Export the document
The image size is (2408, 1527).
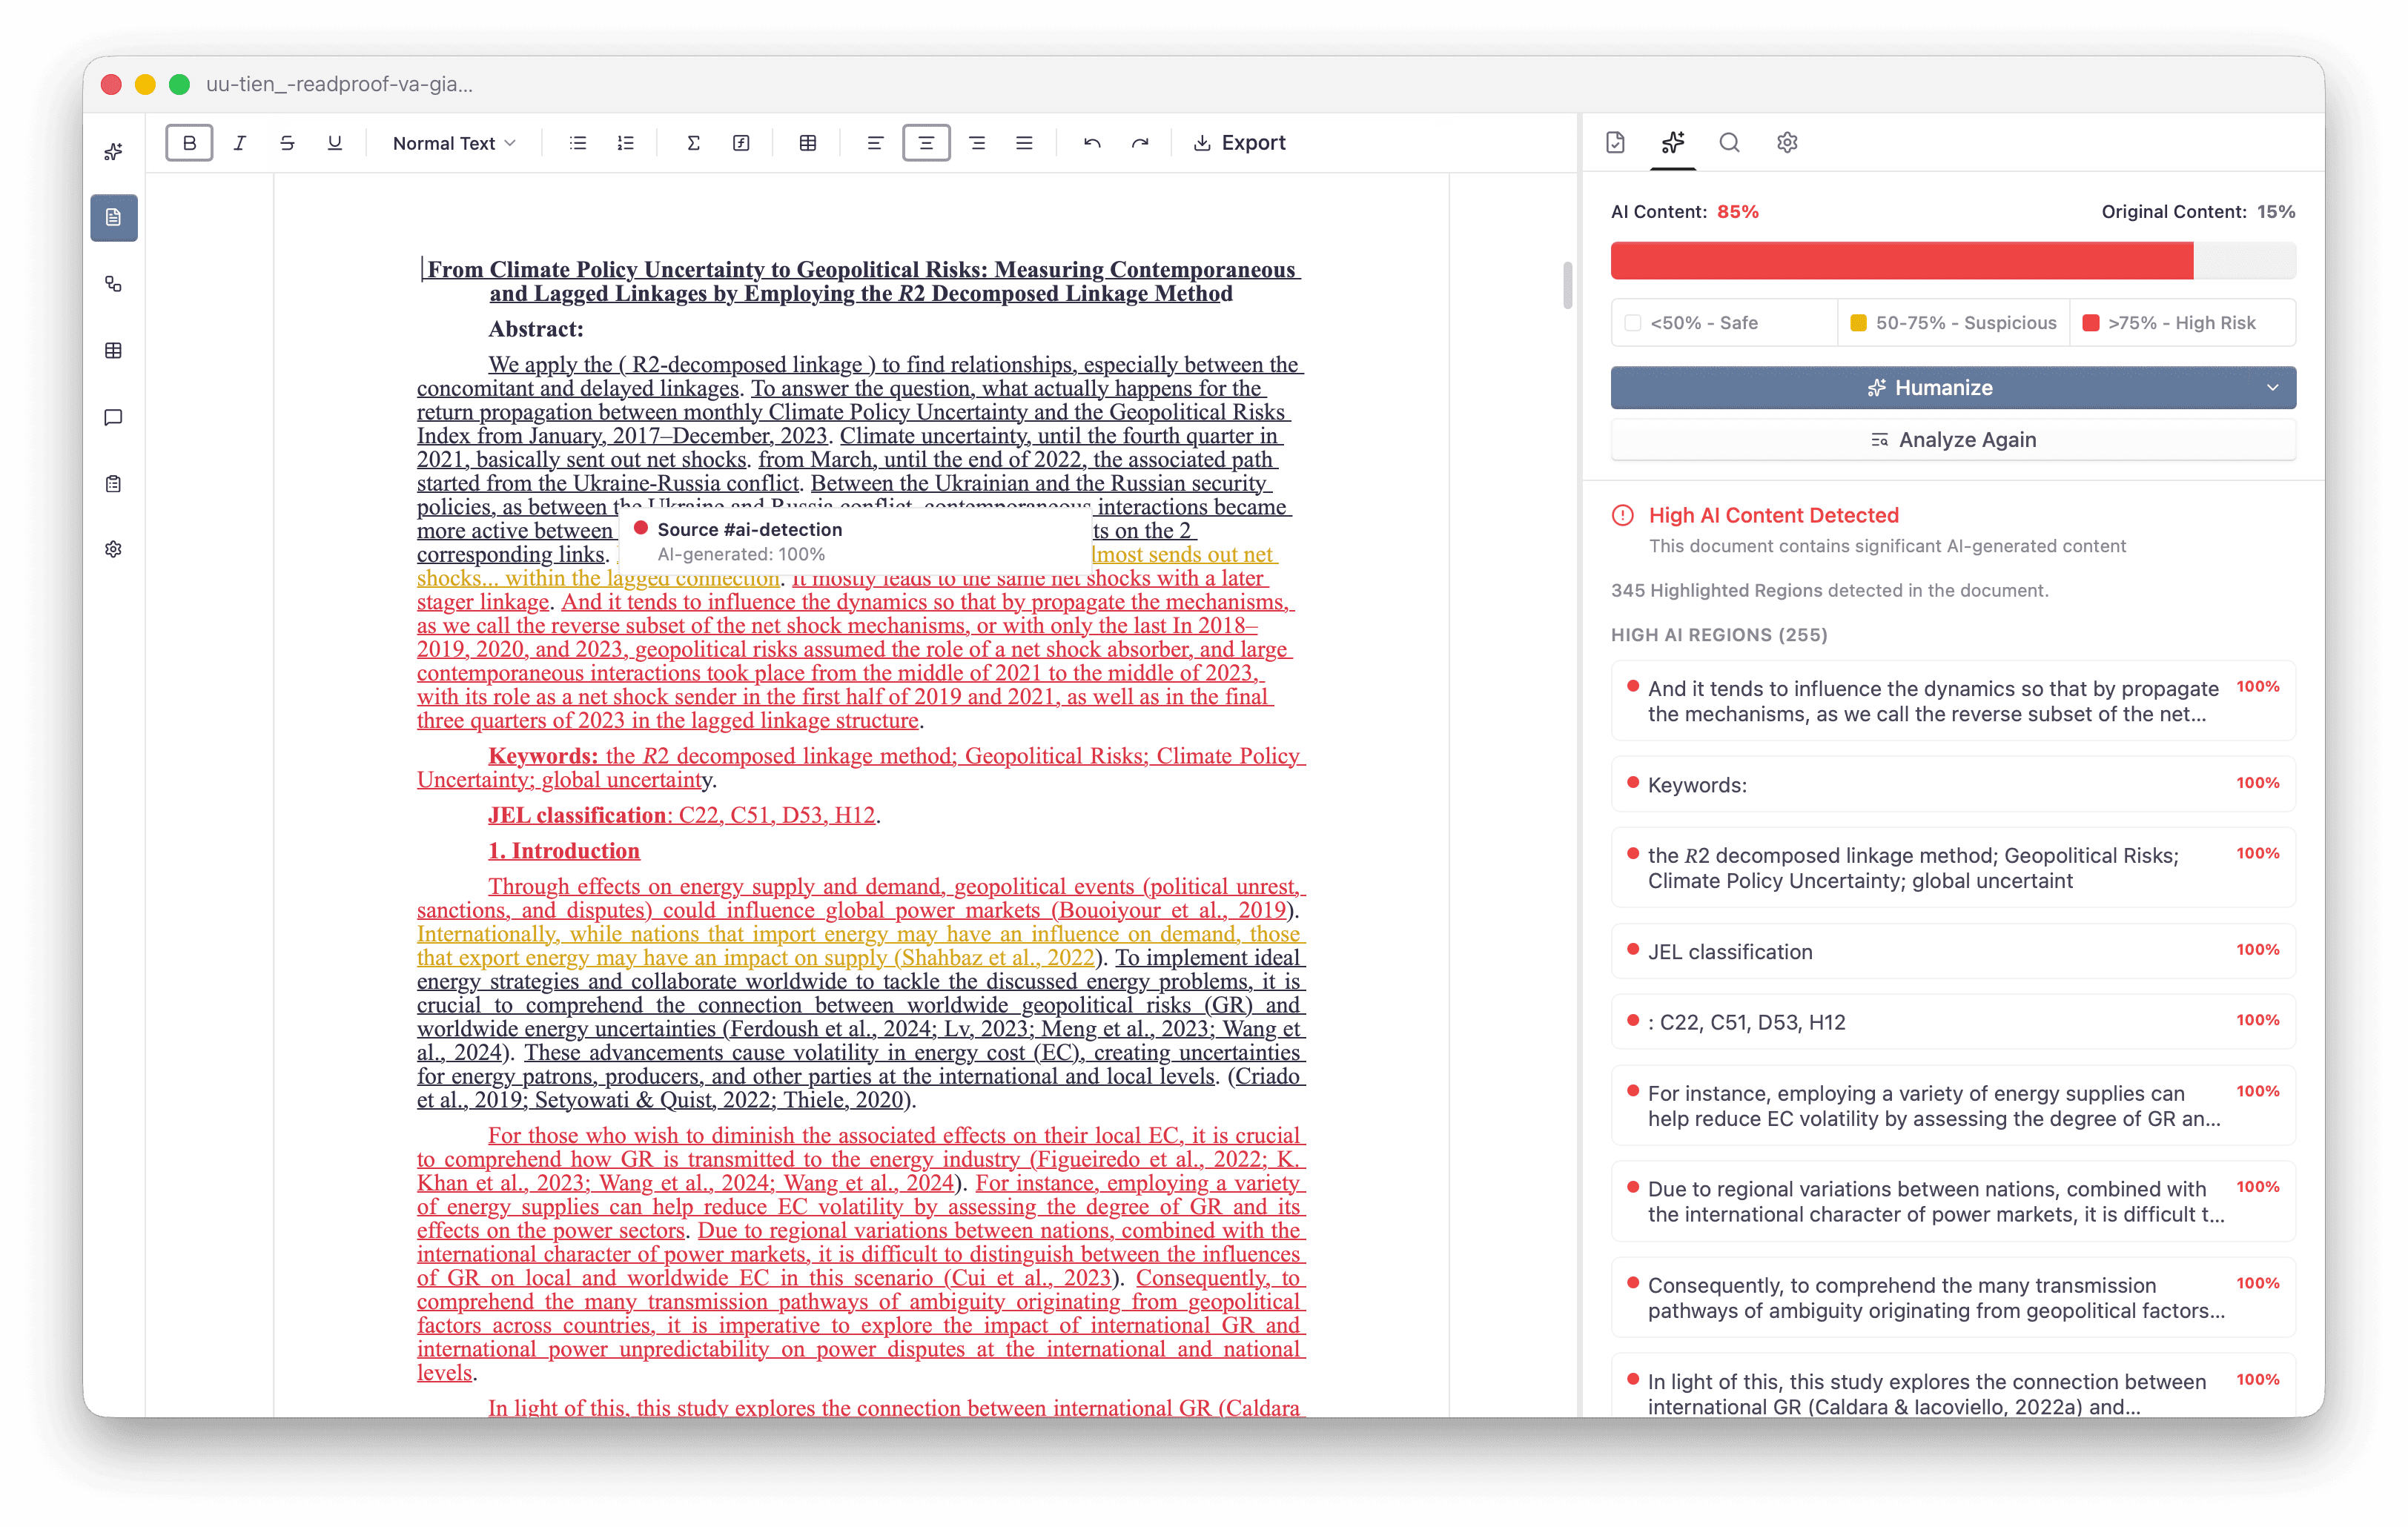[1240, 143]
